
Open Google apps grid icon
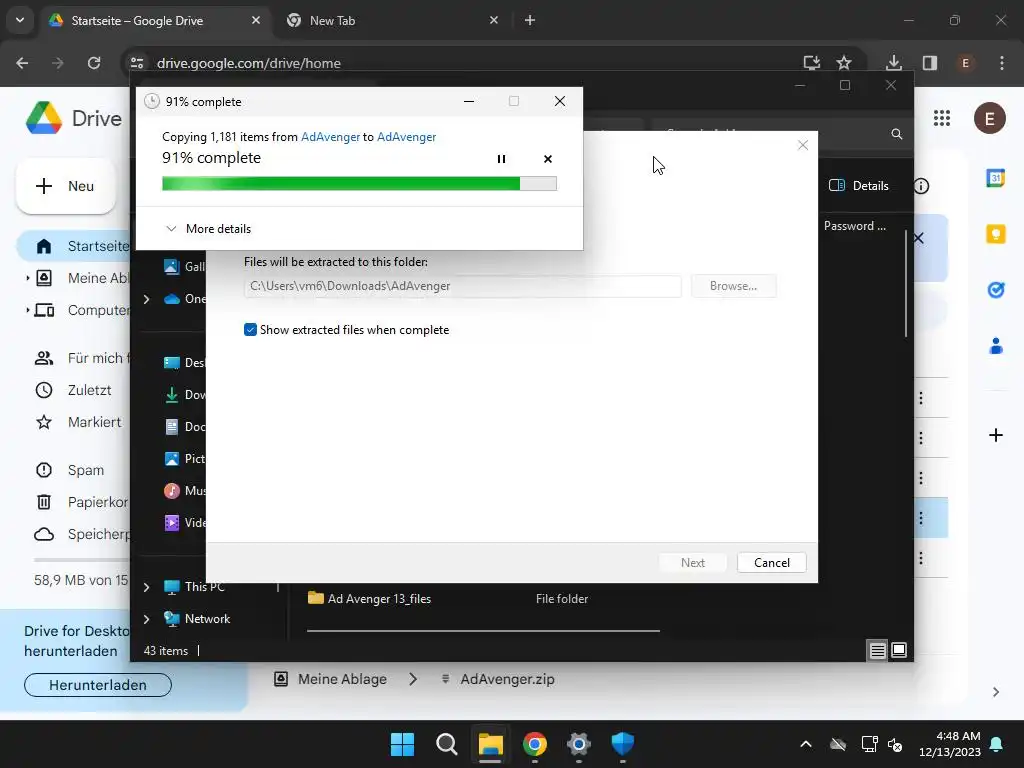941,118
